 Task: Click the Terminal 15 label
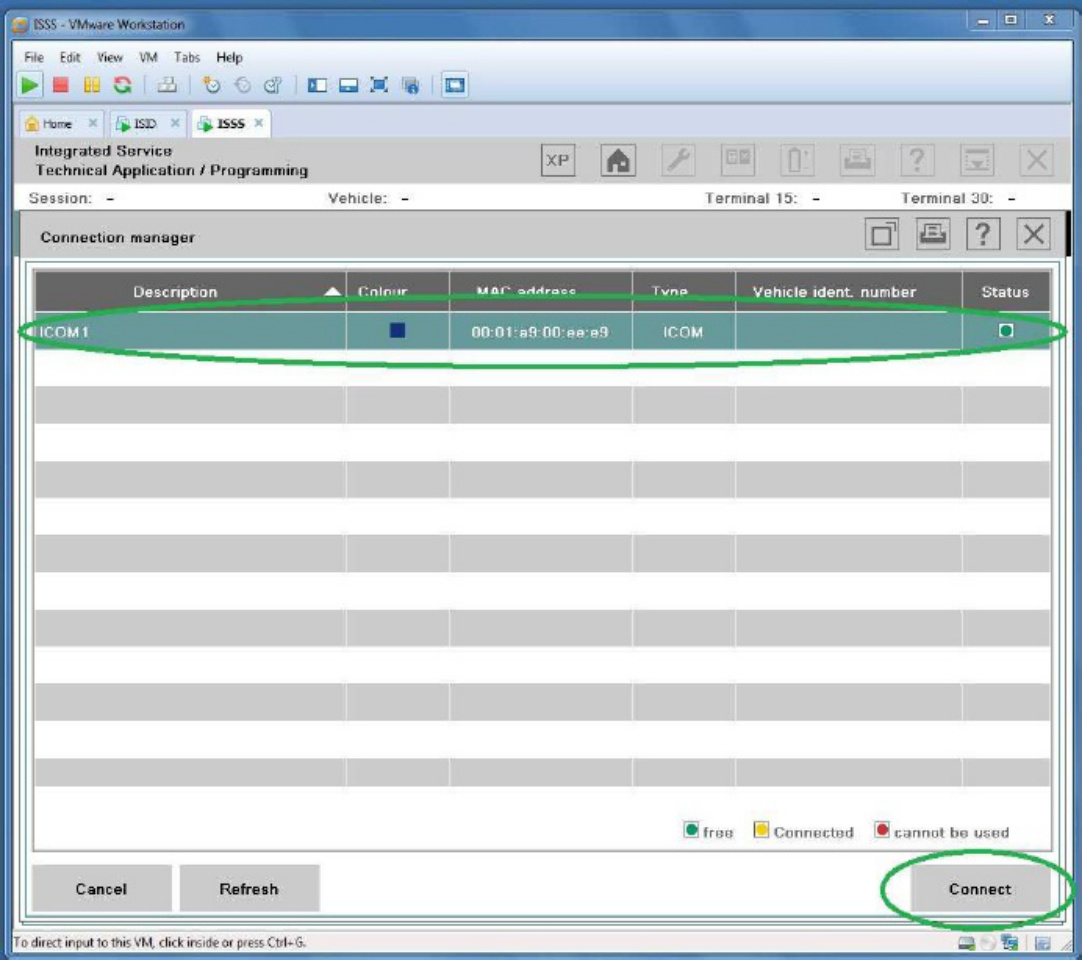[x=751, y=199]
